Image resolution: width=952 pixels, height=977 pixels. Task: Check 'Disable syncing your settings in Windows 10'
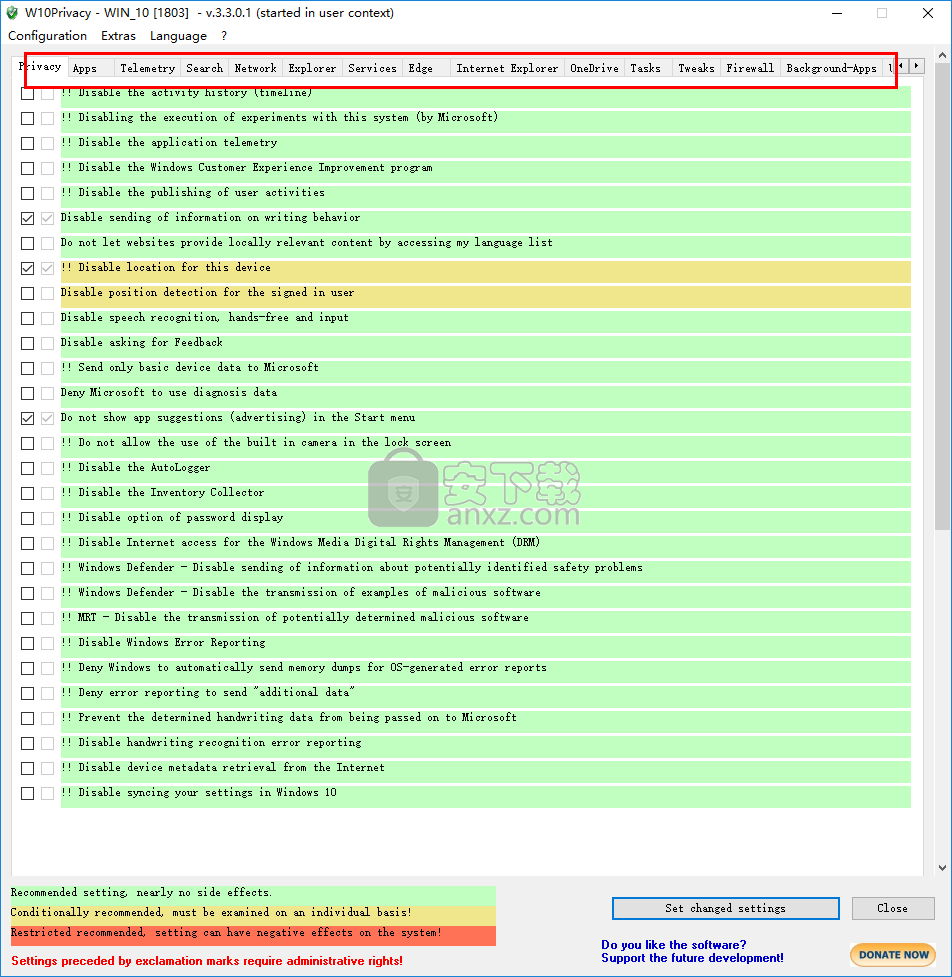click(27, 793)
